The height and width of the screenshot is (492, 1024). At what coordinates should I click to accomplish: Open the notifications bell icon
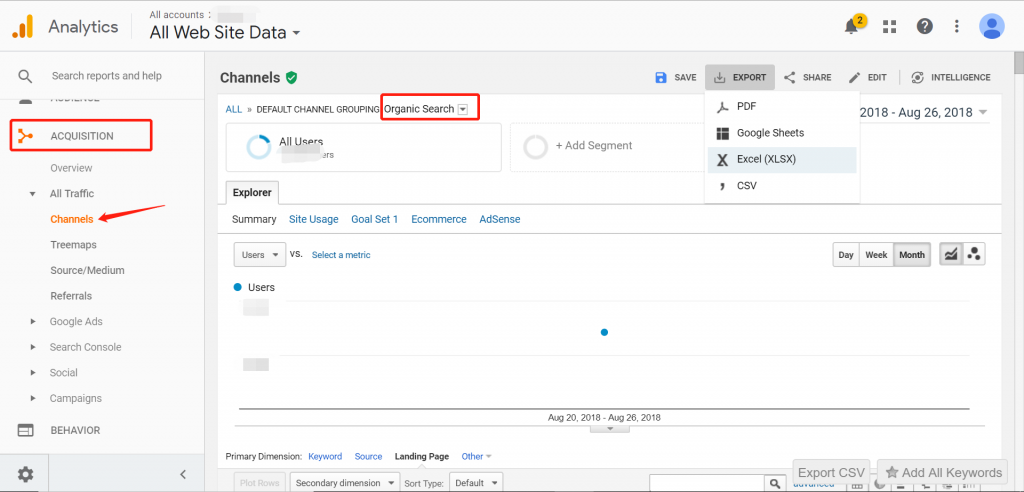852,27
